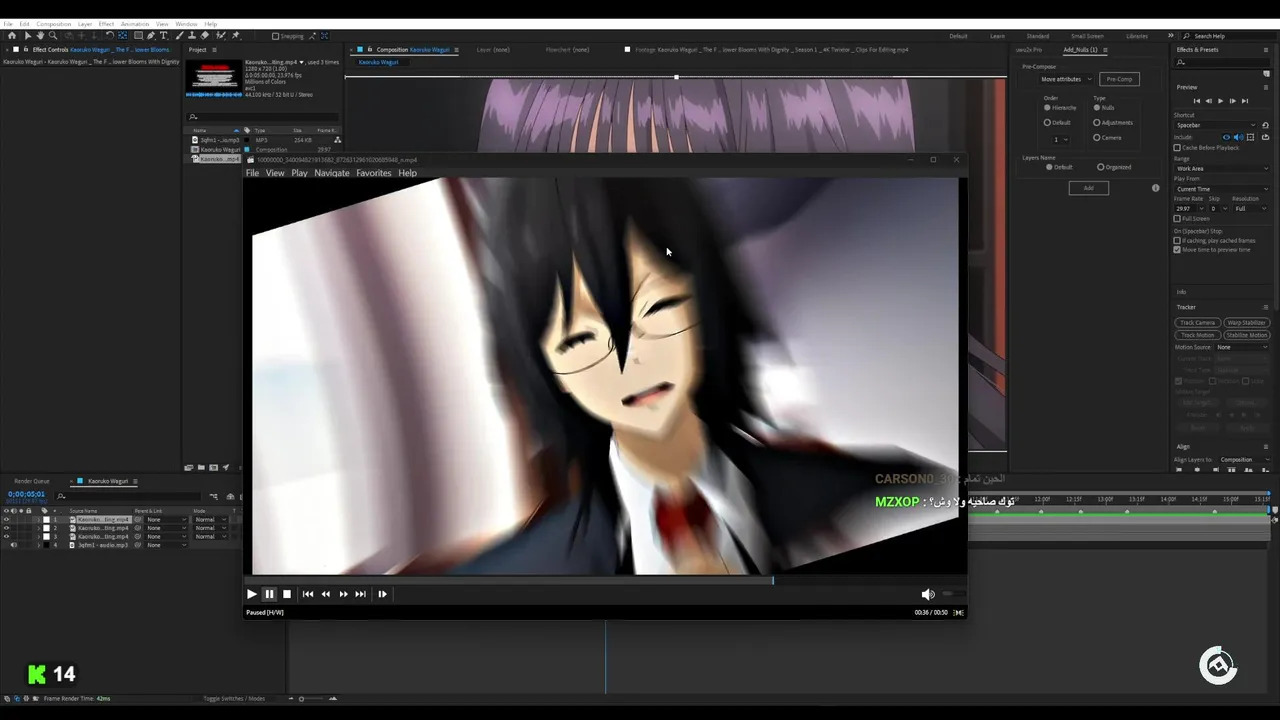Open the Spacebar shortcut dropdown
The height and width of the screenshot is (720, 1280).
pos(1215,125)
